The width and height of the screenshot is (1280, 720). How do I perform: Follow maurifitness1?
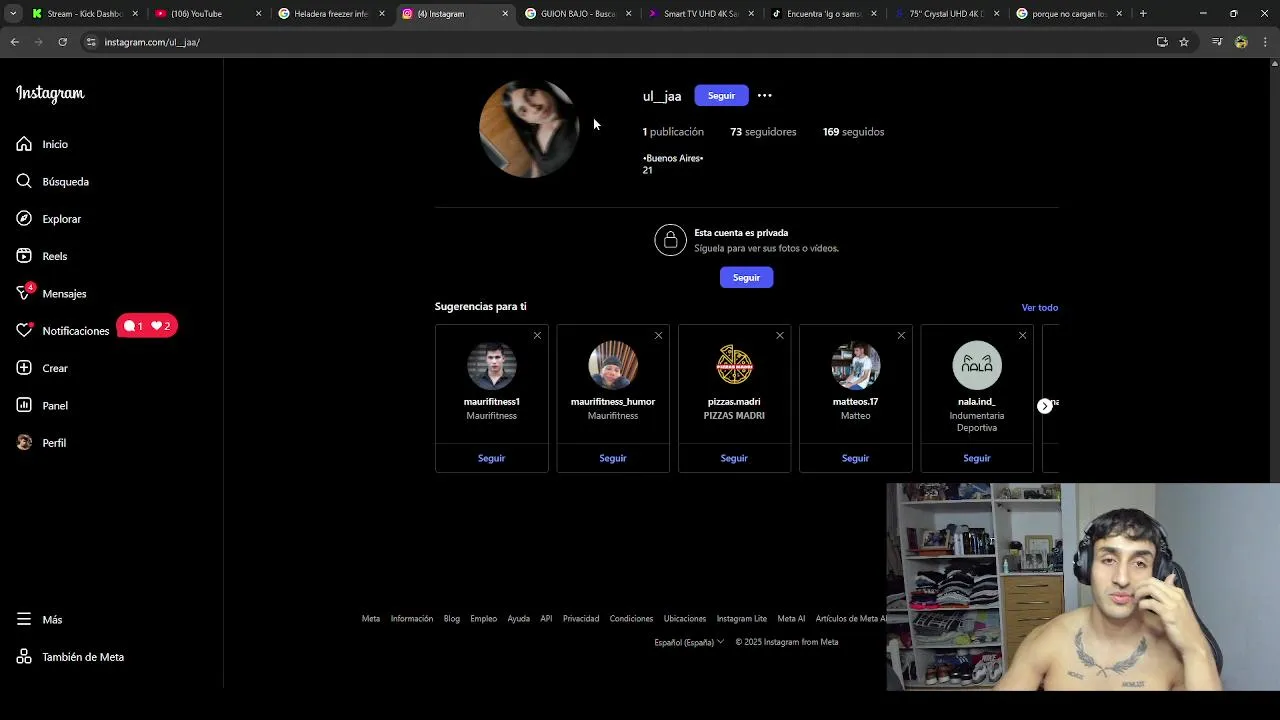491,458
